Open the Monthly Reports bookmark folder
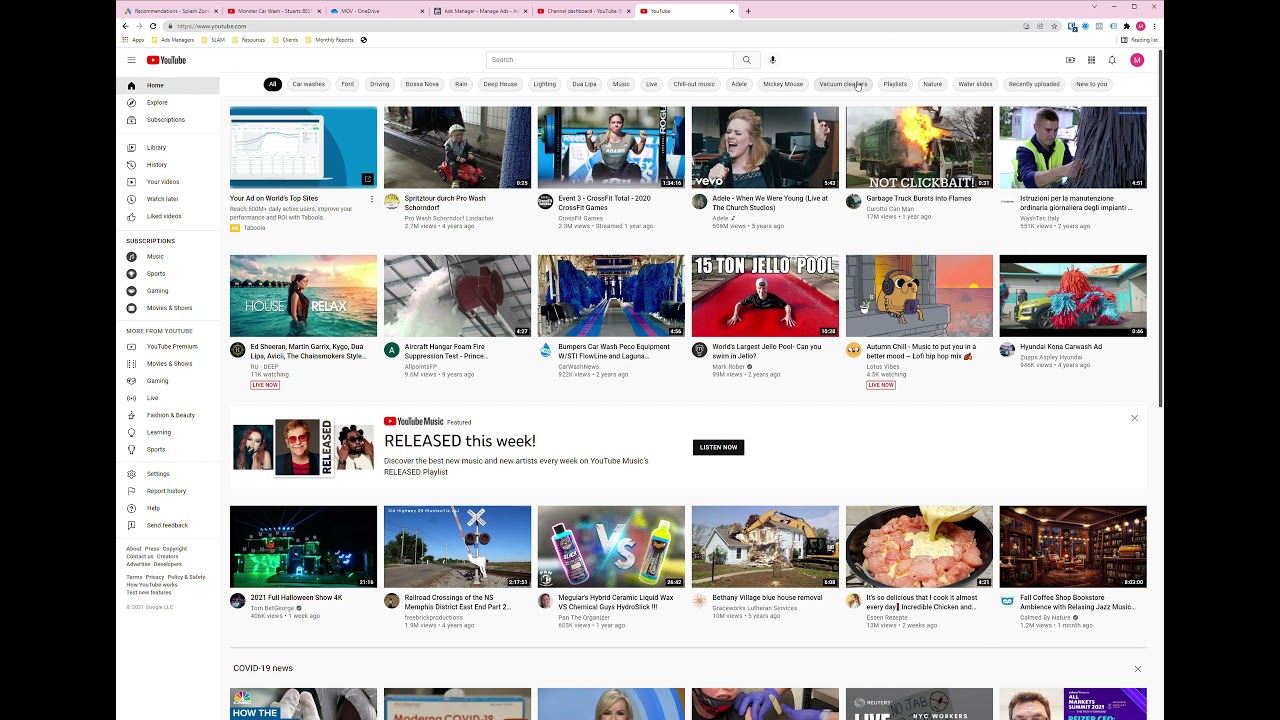This screenshot has width=1280, height=720. point(331,40)
